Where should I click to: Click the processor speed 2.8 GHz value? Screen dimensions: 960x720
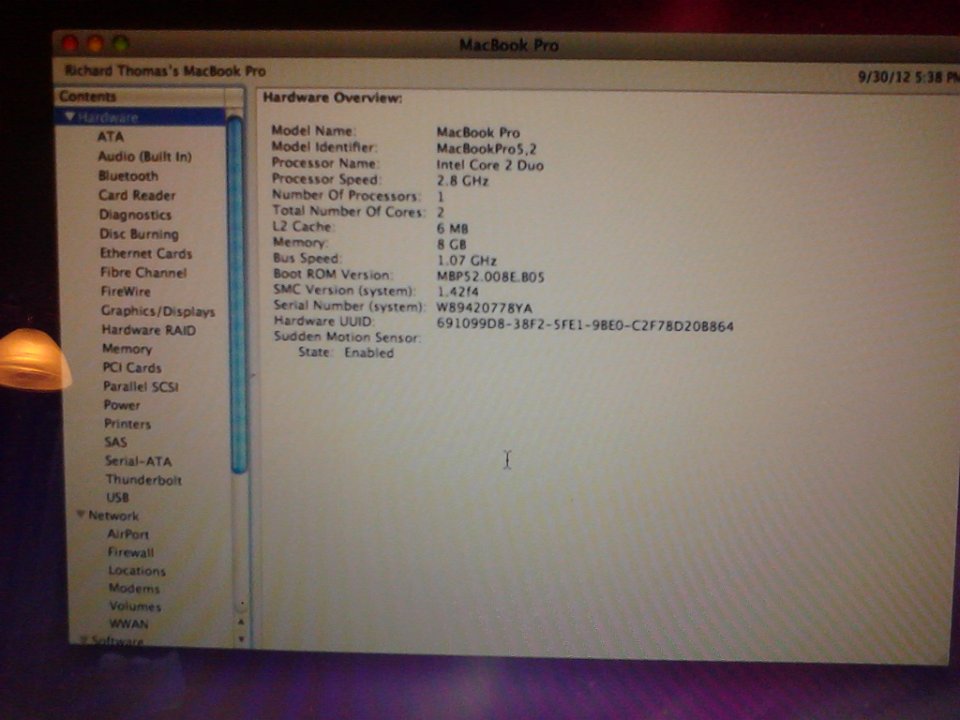(462, 181)
